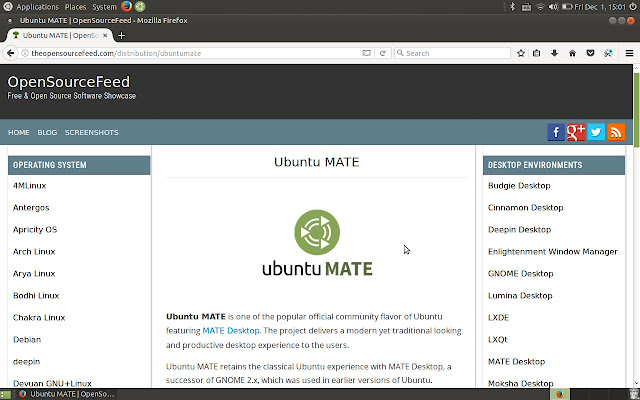Go to HOME in site navigation
The image size is (640, 400).
pyautogui.click(x=19, y=132)
